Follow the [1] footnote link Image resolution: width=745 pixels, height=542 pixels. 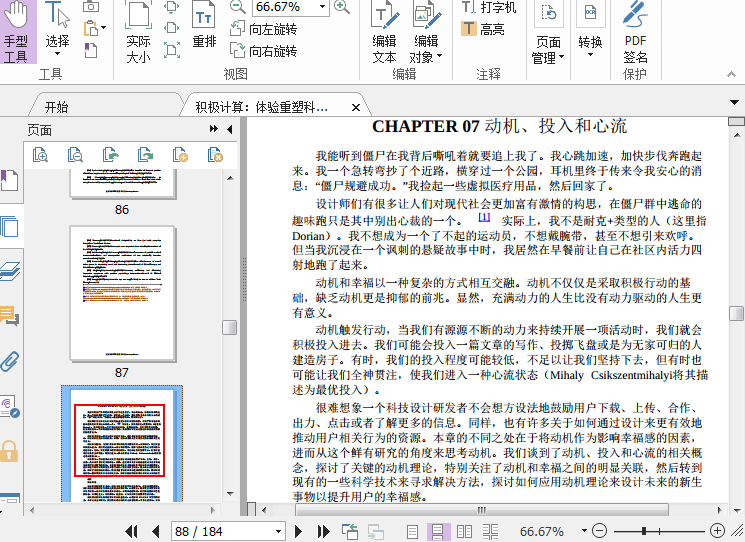[x=484, y=218]
